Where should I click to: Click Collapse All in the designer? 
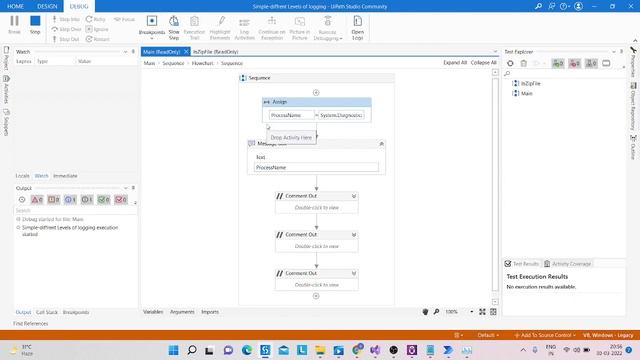tap(484, 62)
